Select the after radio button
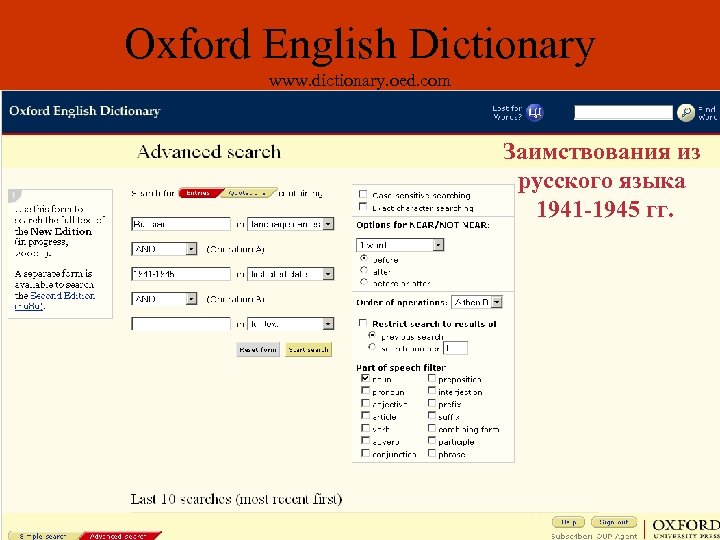The image size is (720, 540). click(x=364, y=270)
